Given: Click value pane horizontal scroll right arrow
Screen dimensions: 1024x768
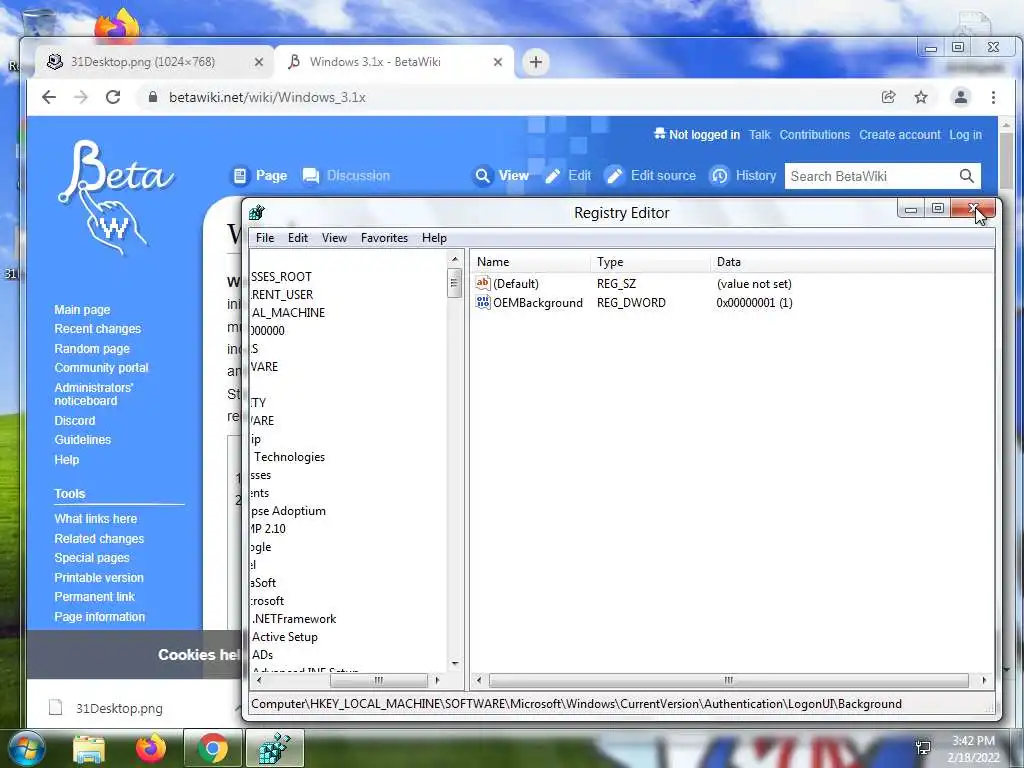Looking at the screenshot, I should [984, 680].
